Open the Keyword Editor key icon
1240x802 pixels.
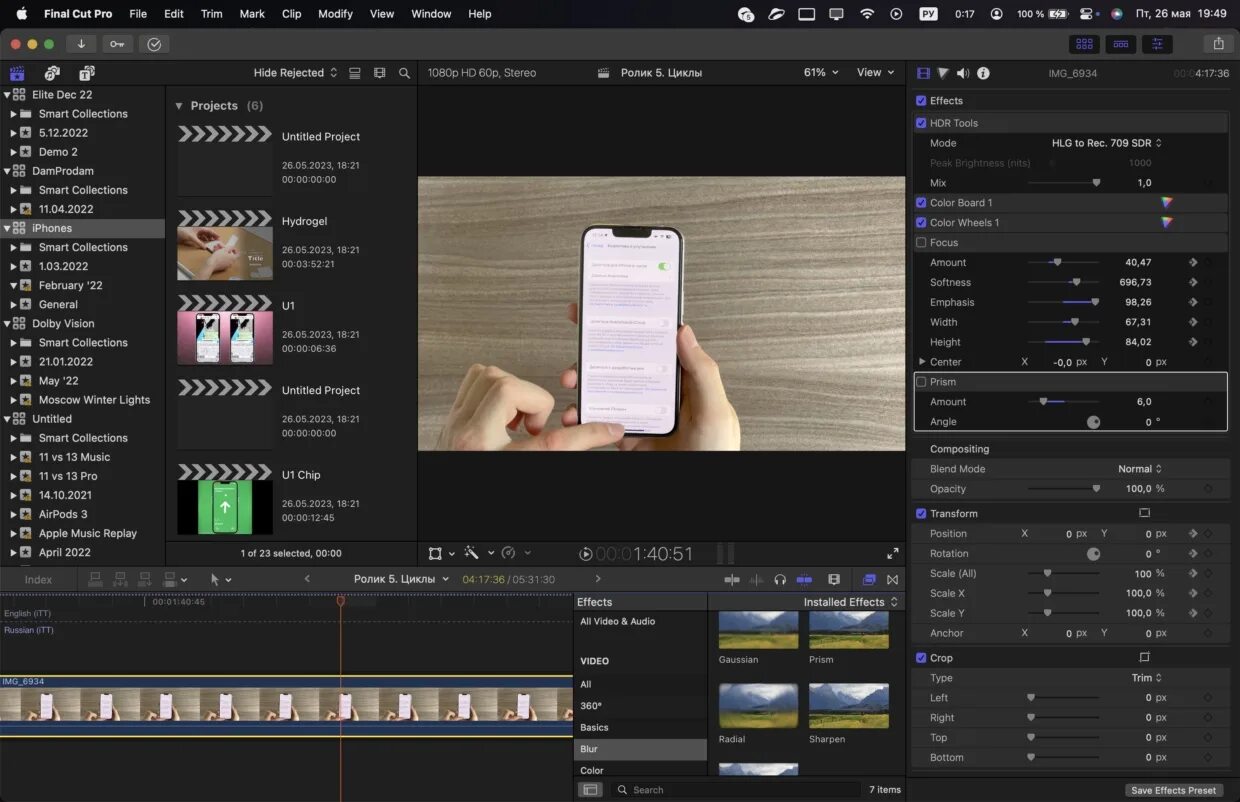pyautogui.click(x=118, y=44)
